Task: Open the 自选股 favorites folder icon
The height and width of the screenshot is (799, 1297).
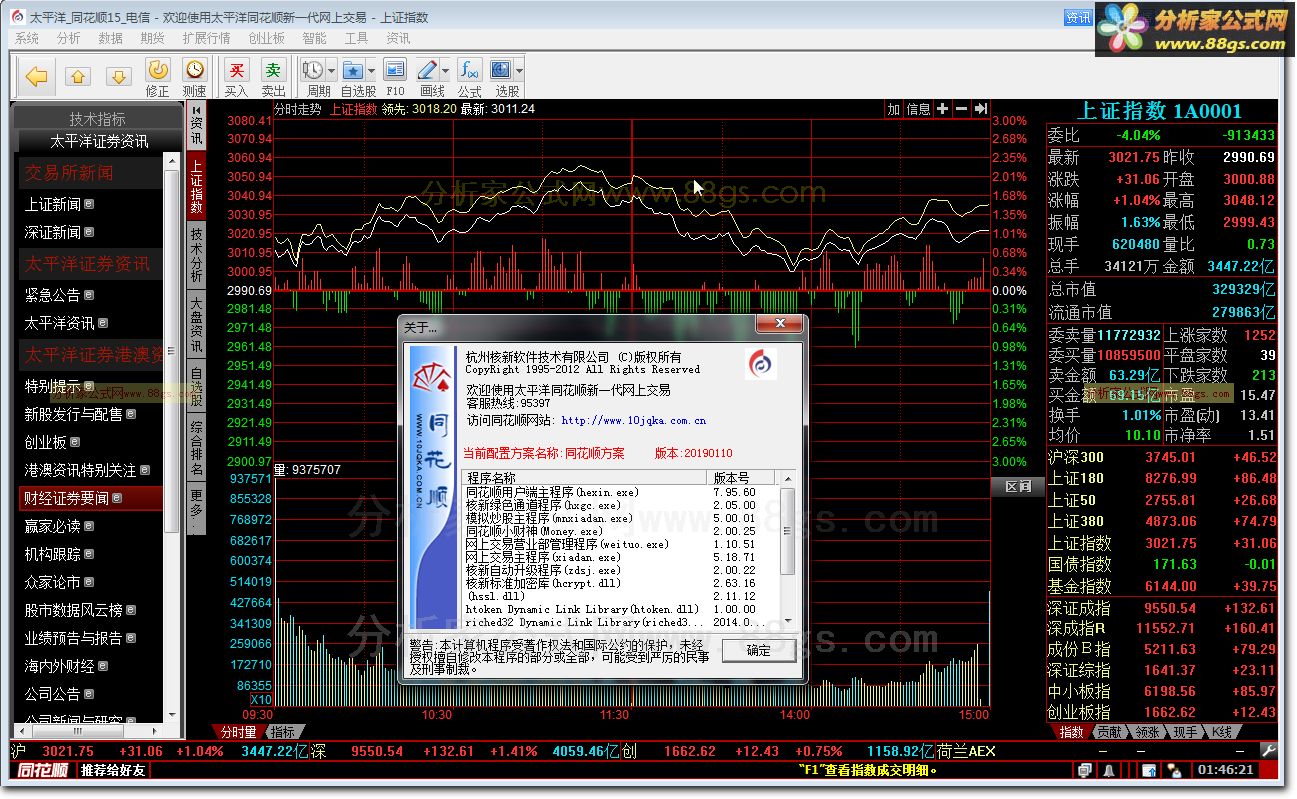Action: click(x=353, y=70)
